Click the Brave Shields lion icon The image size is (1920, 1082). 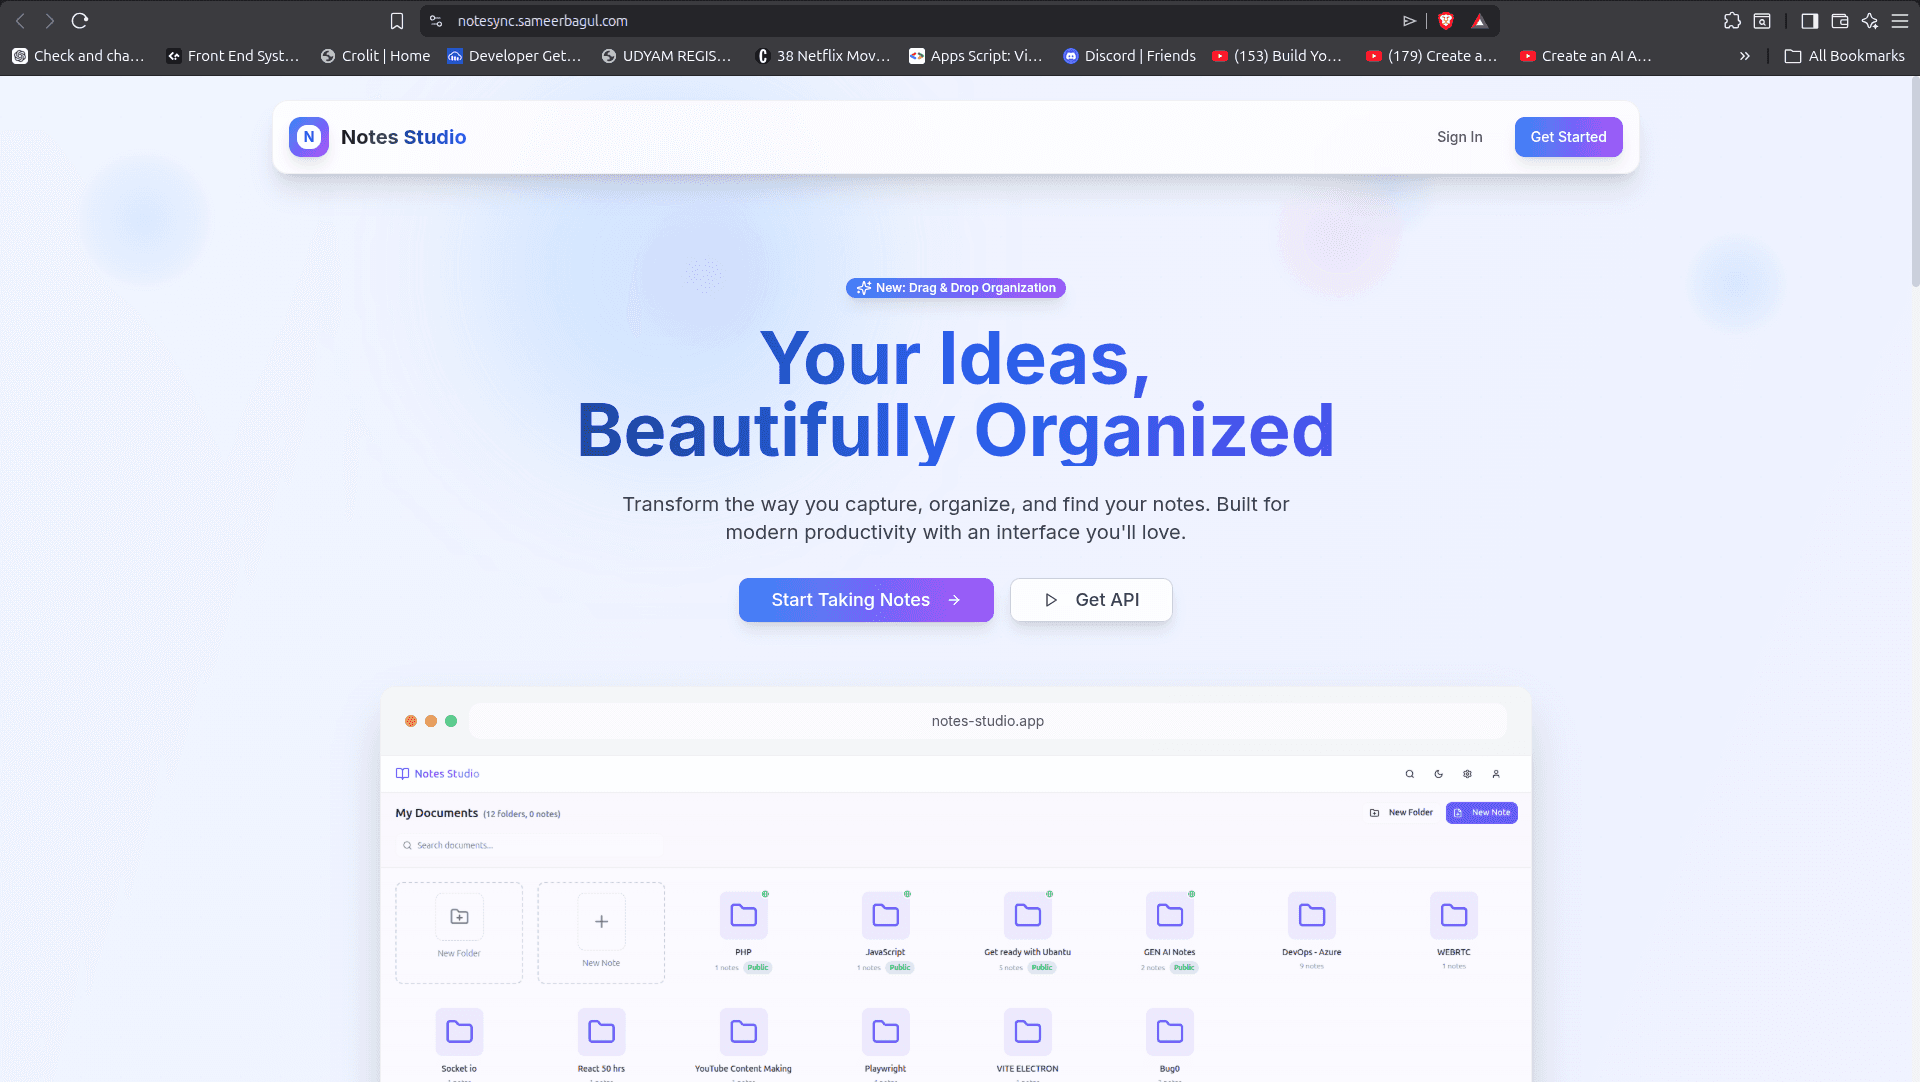tap(1446, 20)
